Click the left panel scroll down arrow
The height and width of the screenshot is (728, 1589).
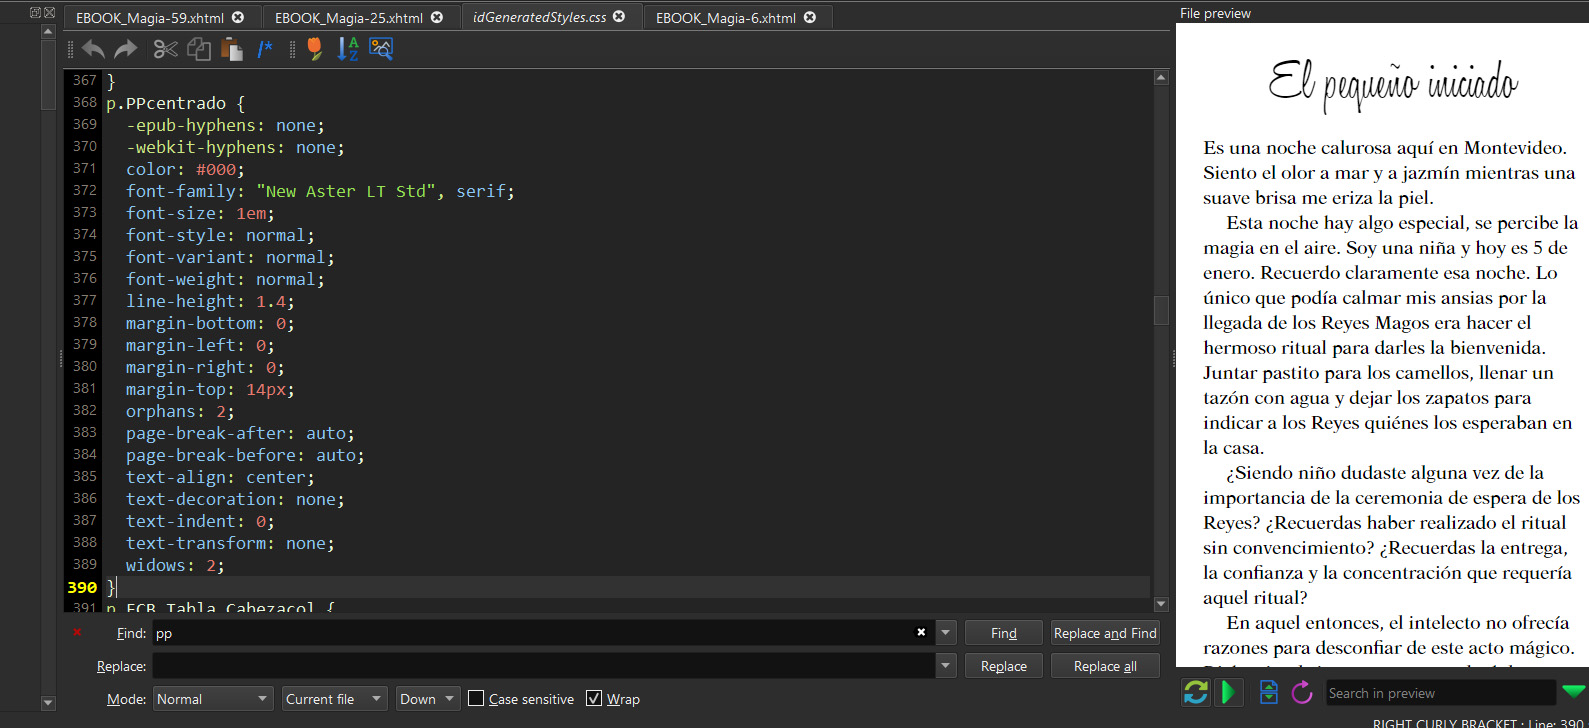48,703
